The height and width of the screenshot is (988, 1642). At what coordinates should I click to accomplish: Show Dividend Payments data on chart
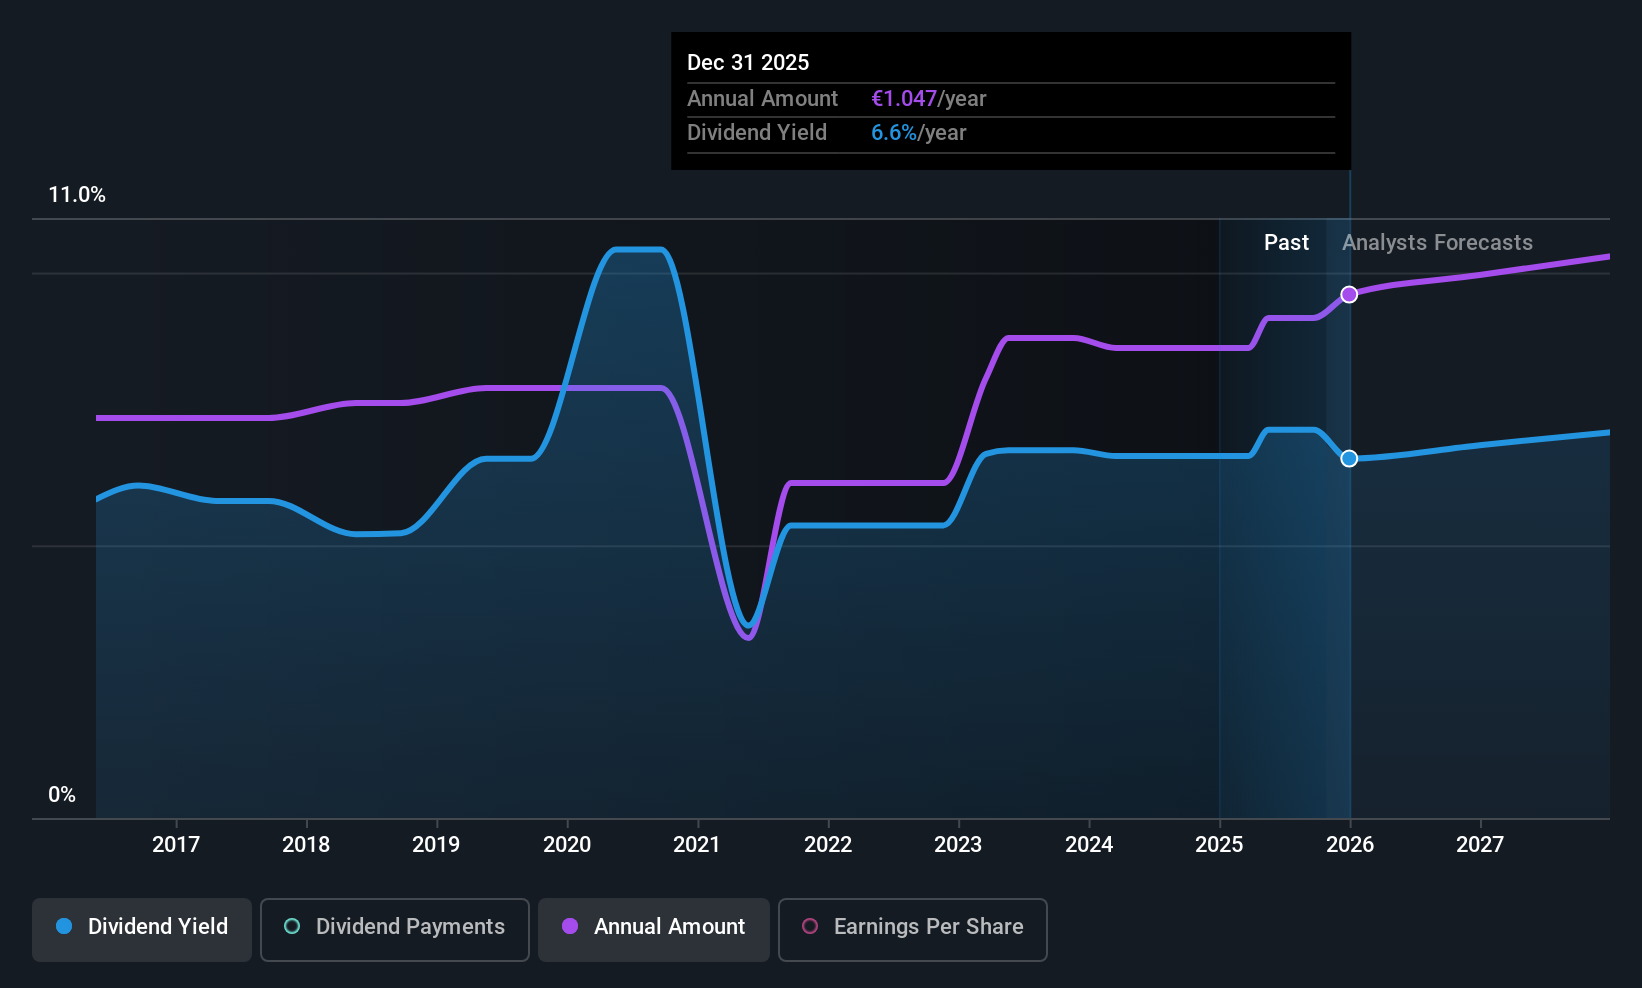[x=394, y=928]
